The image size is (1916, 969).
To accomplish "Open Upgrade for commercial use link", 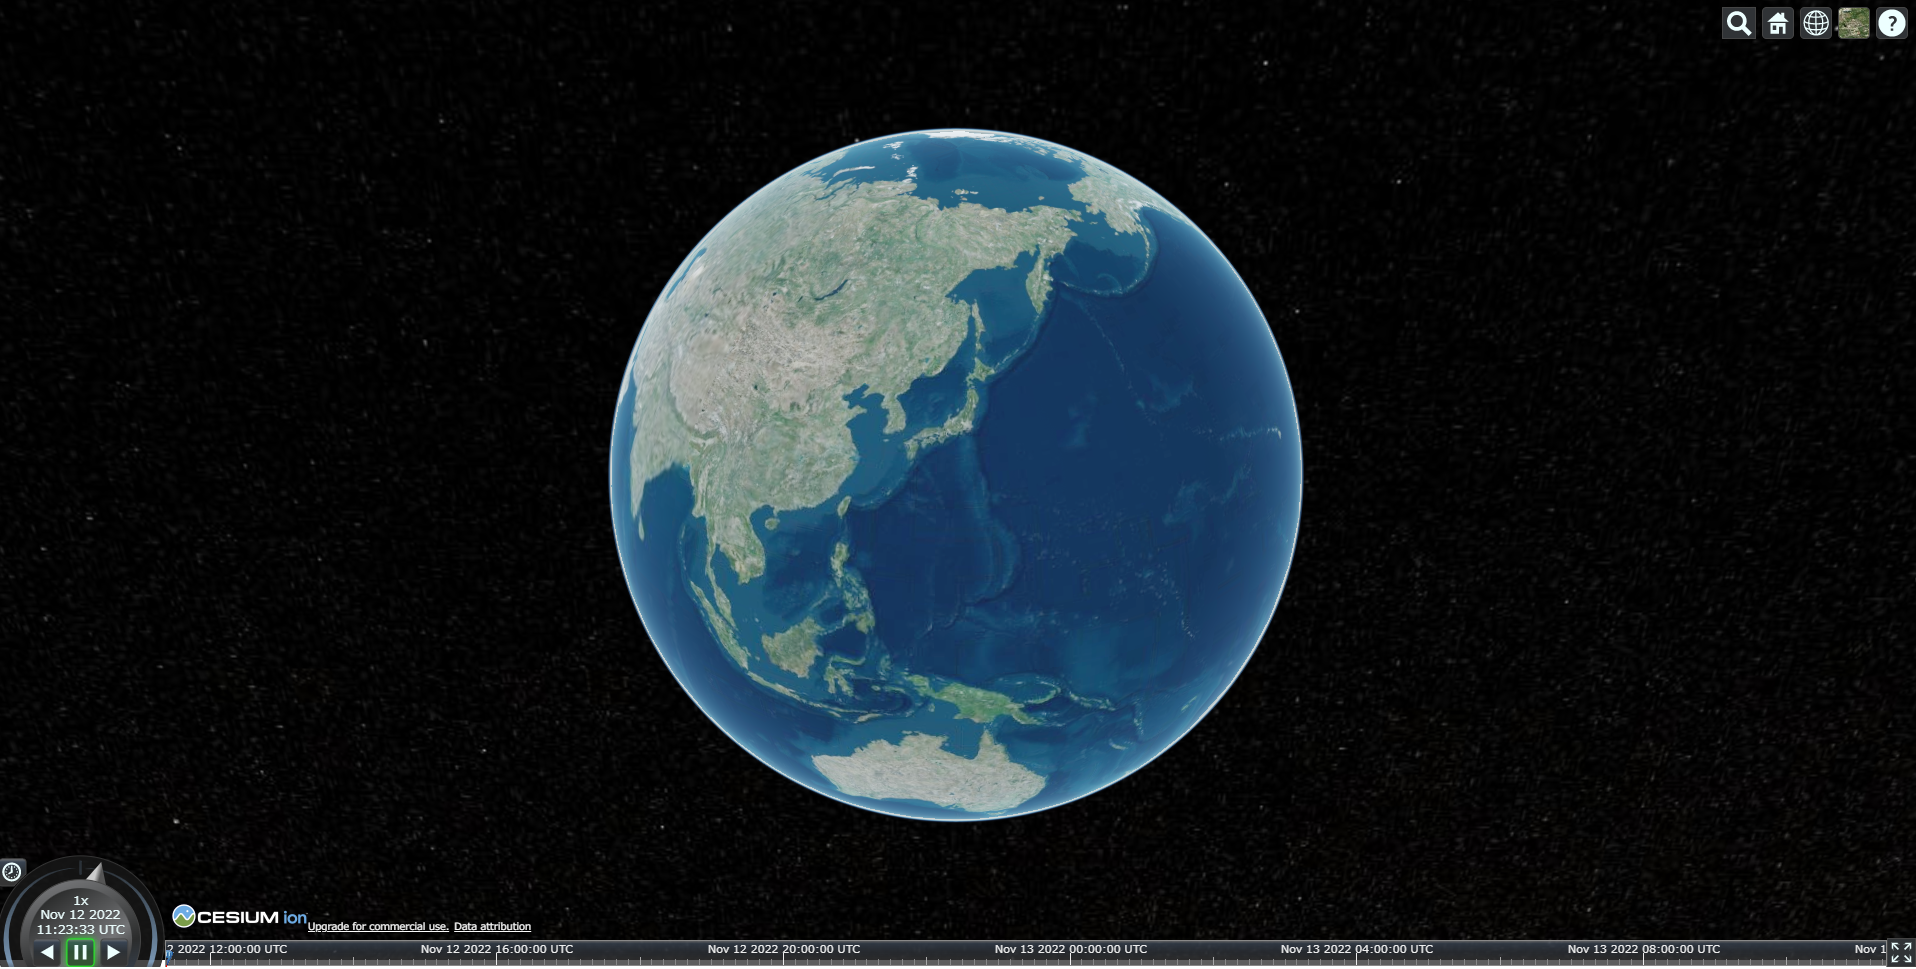I will [x=378, y=926].
